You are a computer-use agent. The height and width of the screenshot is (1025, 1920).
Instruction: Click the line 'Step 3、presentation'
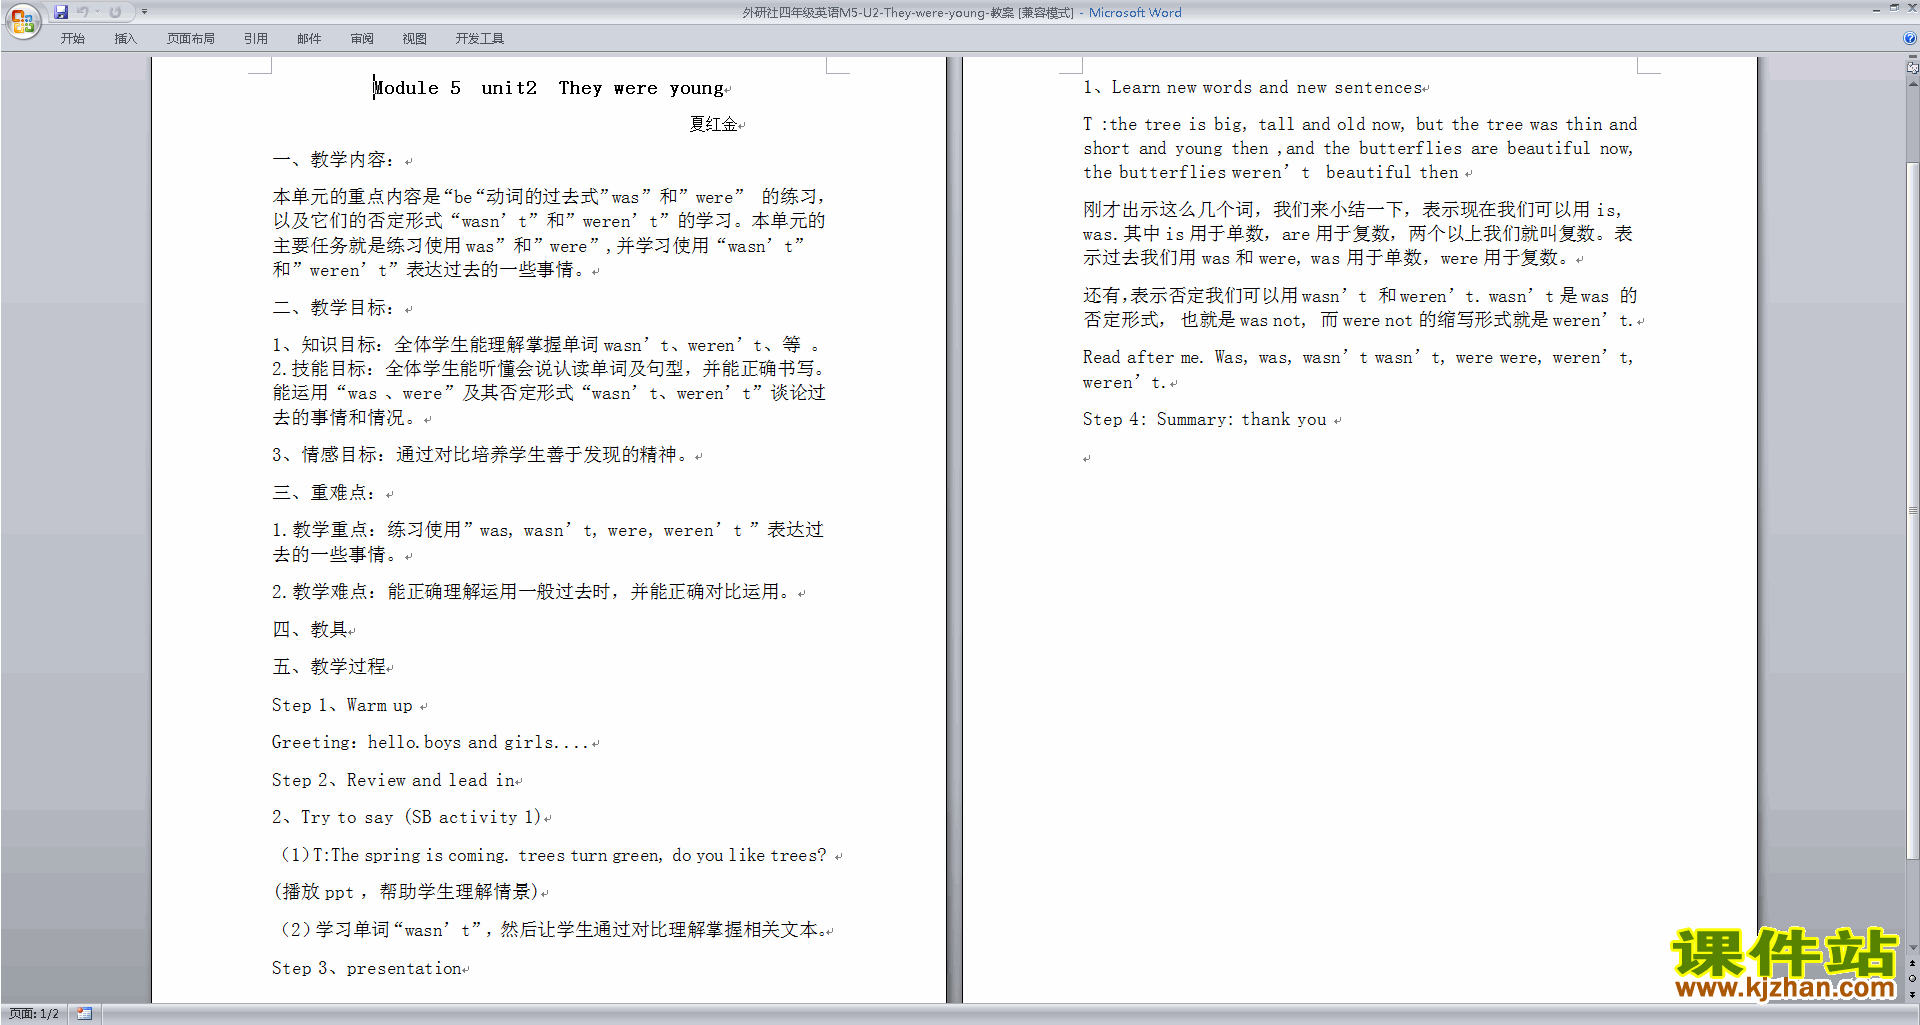[x=367, y=968]
